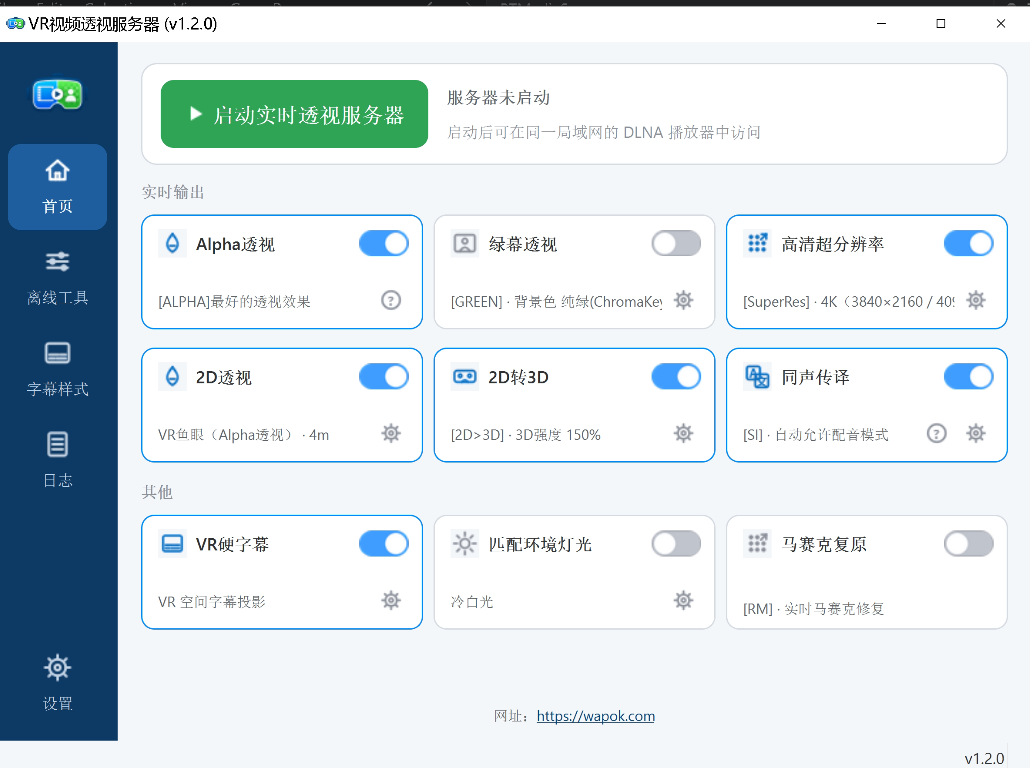Image resolution: width=1030 pixels, height=768 pixels.
Task: Click the 绿幕透视 portrait icon
Action: click(464, 244)
